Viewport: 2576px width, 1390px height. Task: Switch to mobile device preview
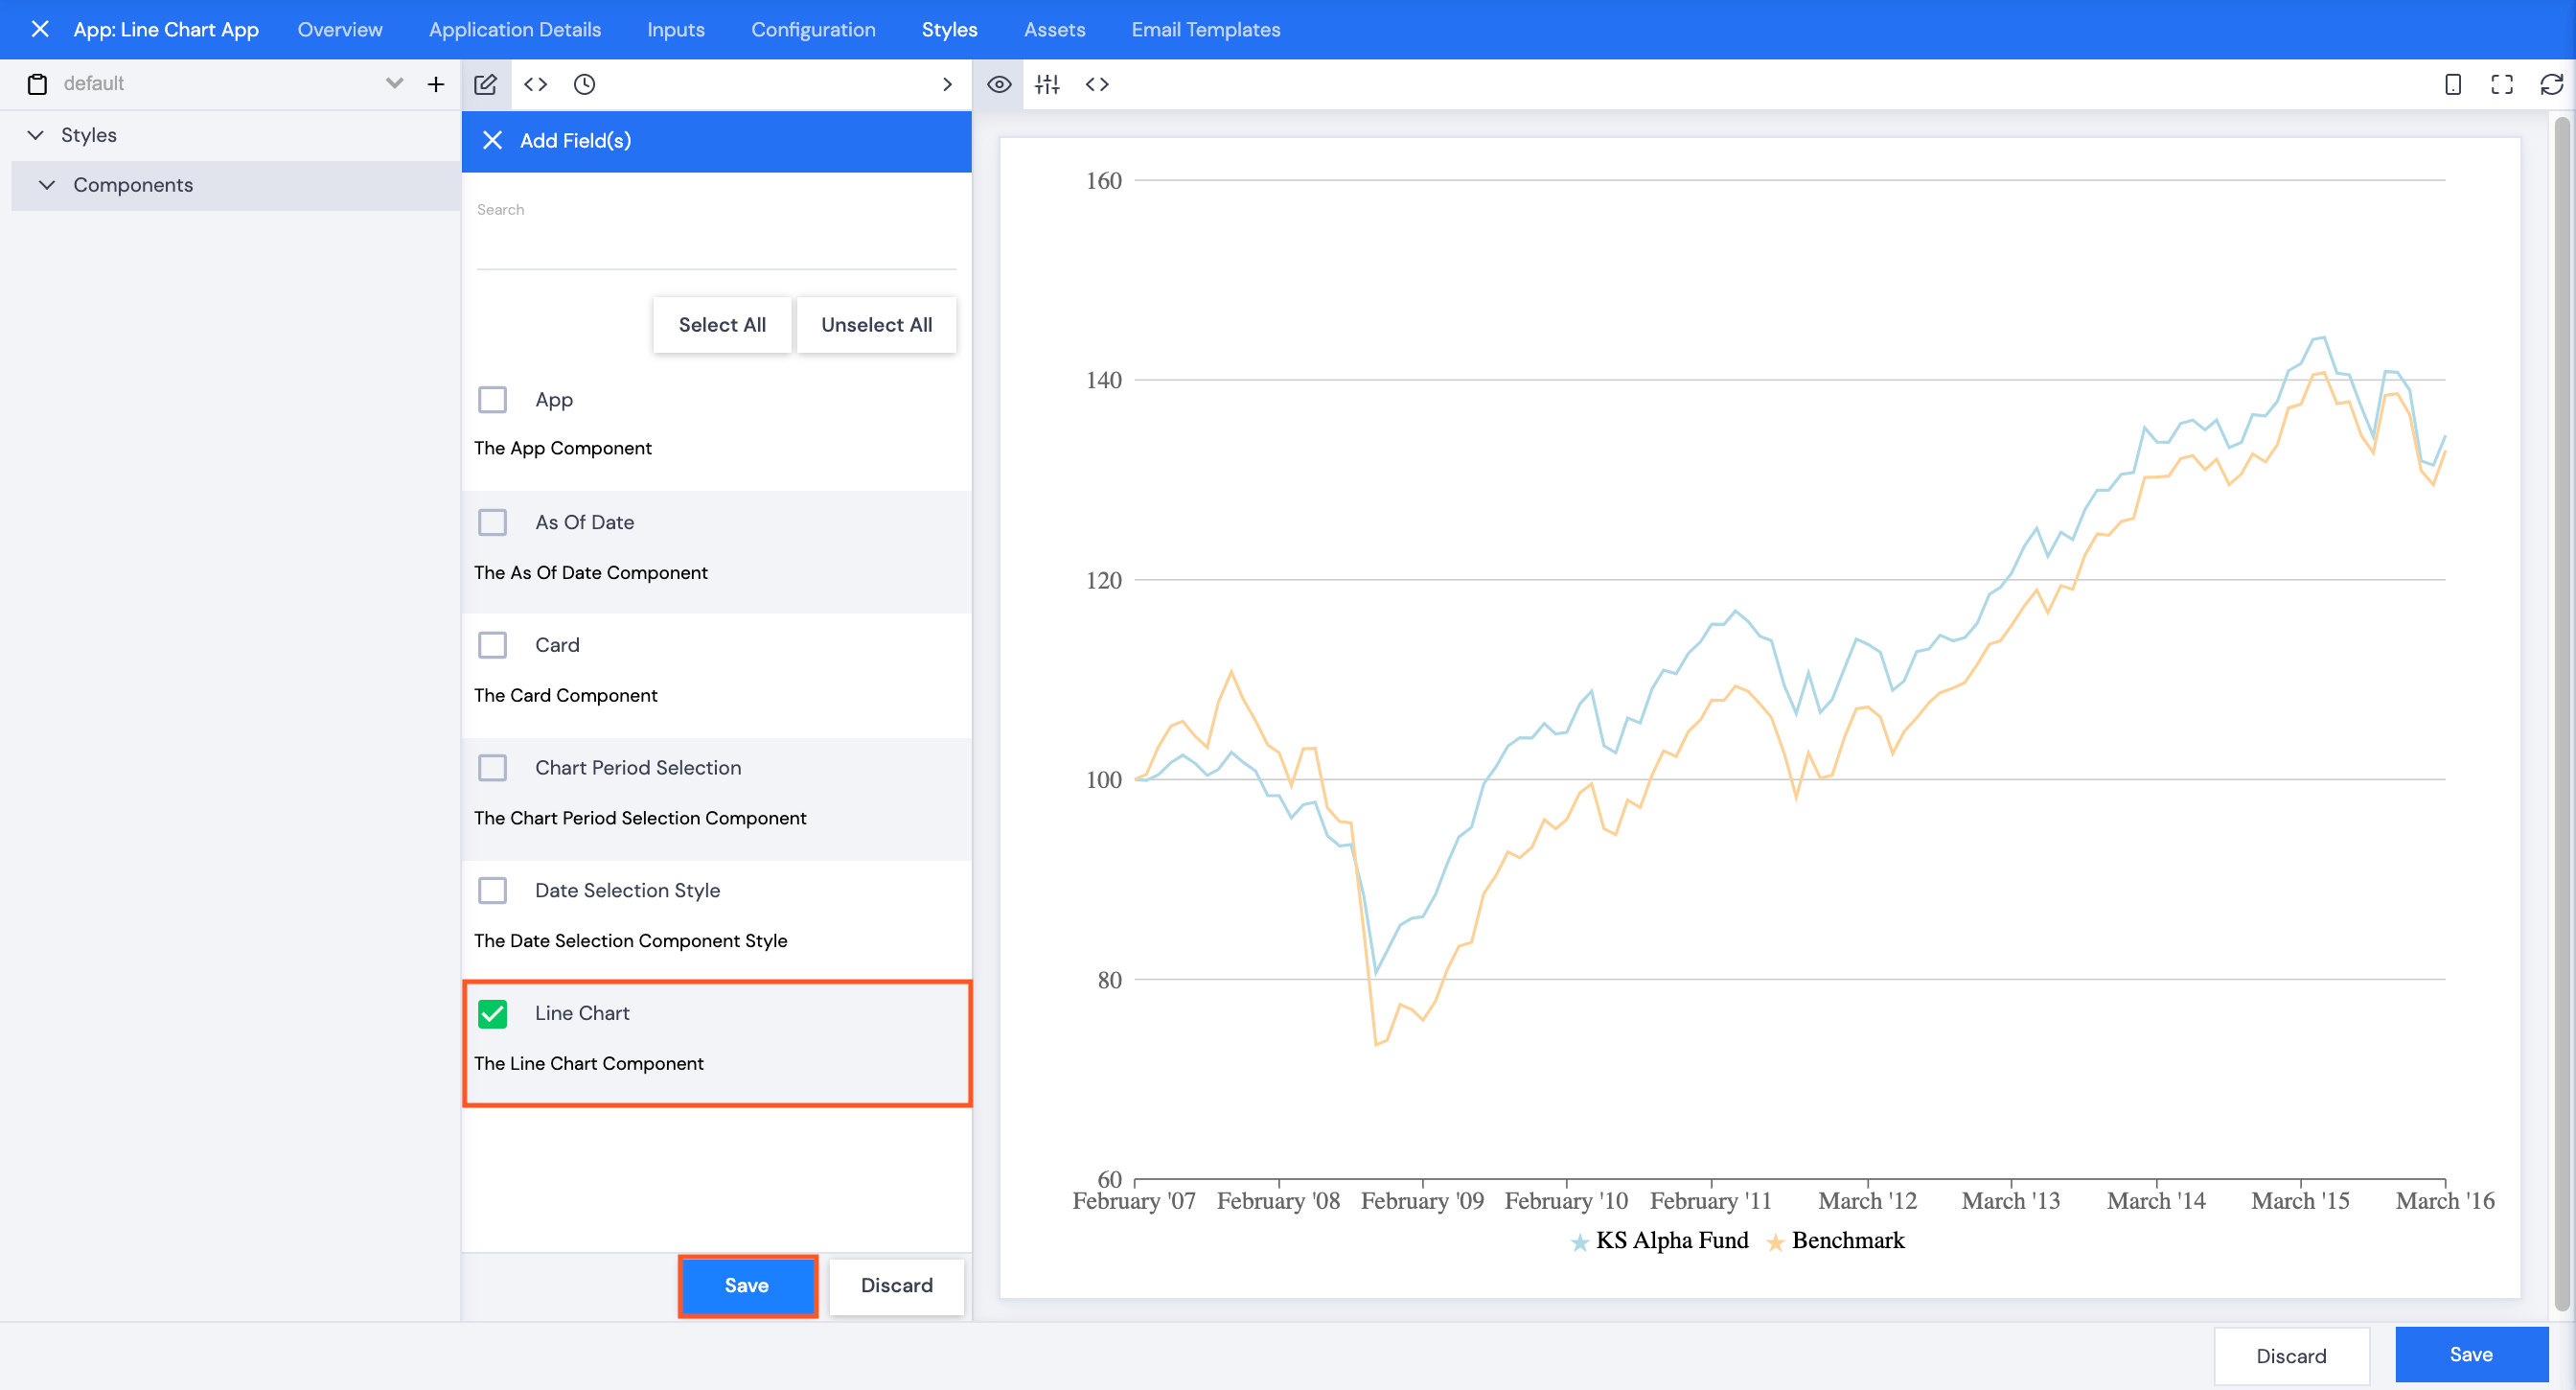[x=2453, y=84]
